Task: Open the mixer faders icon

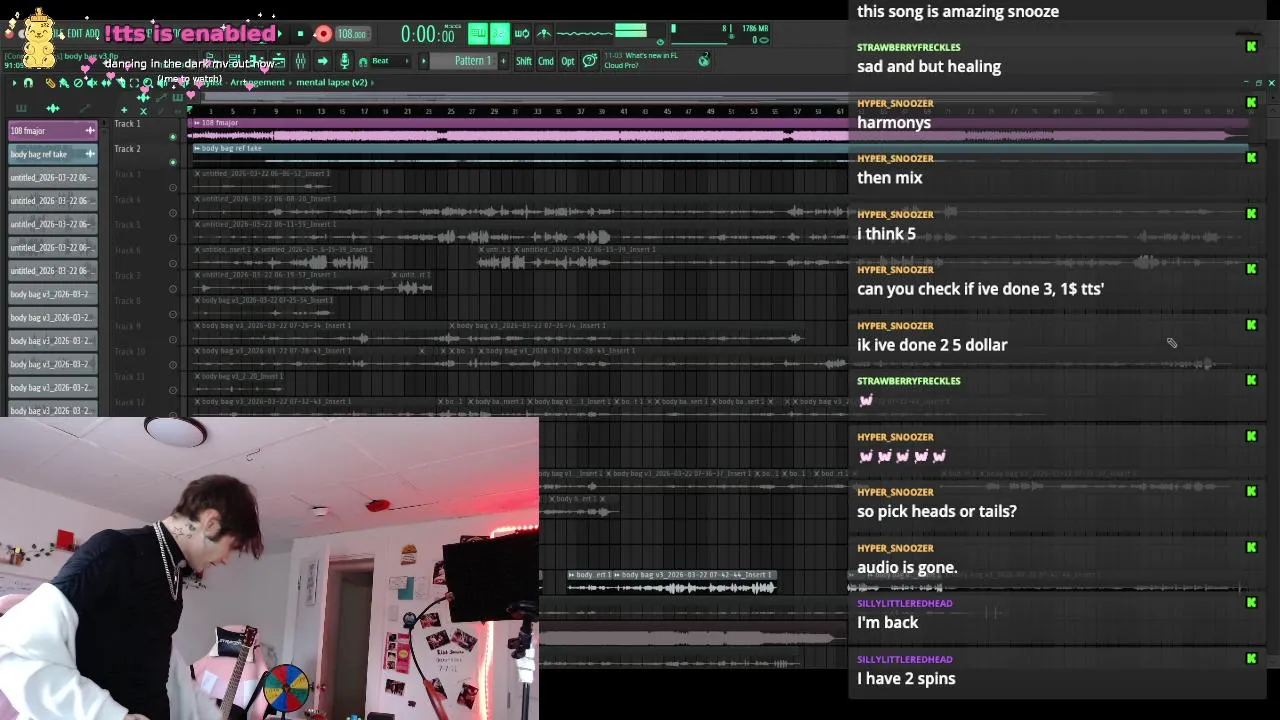Action: pyautogui.click(x=300, y=61)
